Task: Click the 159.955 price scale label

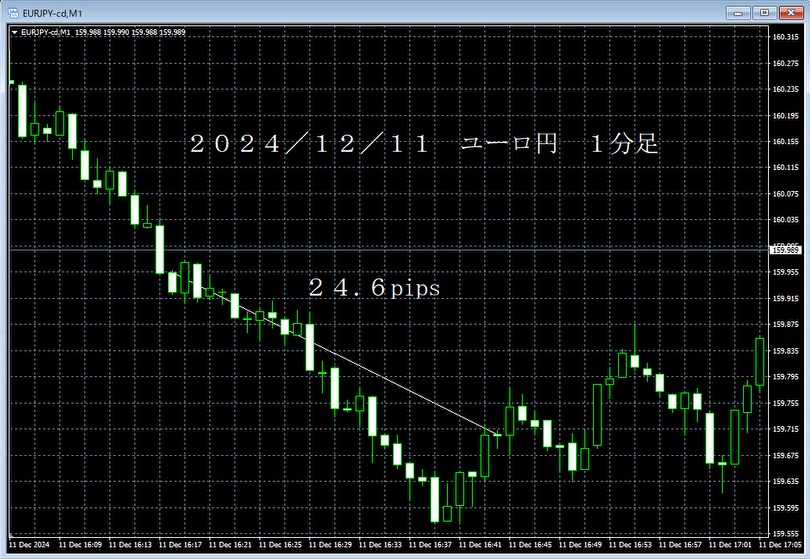Action: coord(785,272)
